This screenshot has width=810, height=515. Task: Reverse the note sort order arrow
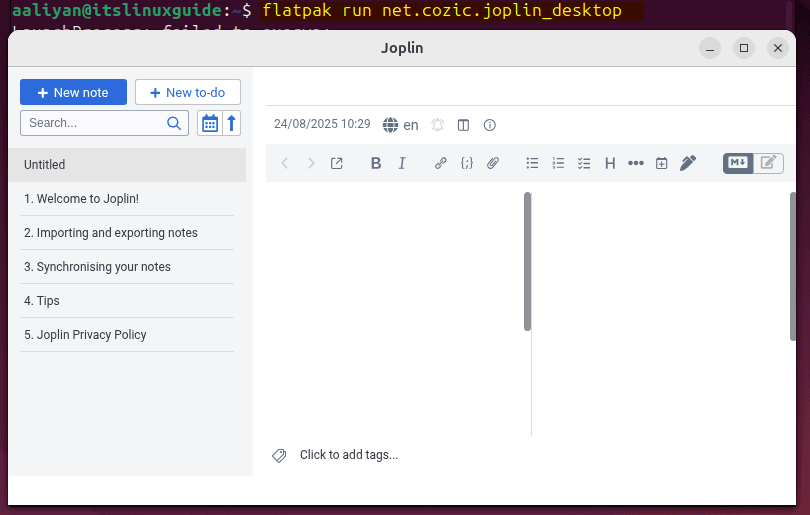232,123
